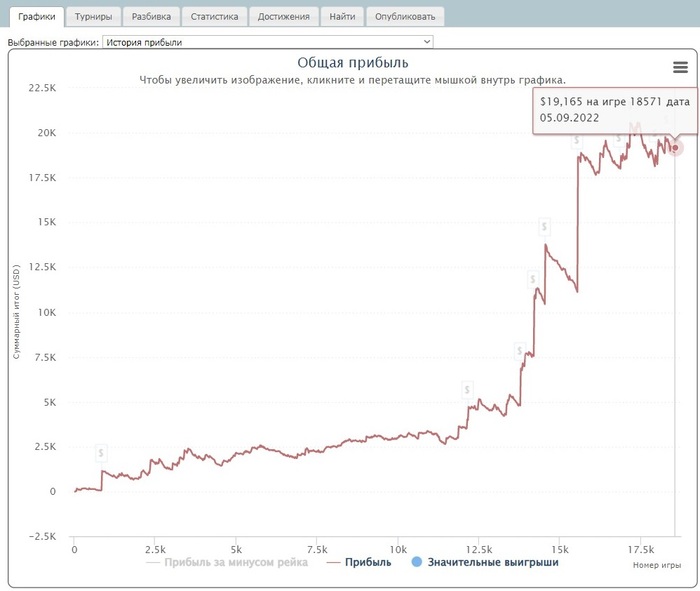
Task: Click the y-axis label 20K
Action: (47, 133)
